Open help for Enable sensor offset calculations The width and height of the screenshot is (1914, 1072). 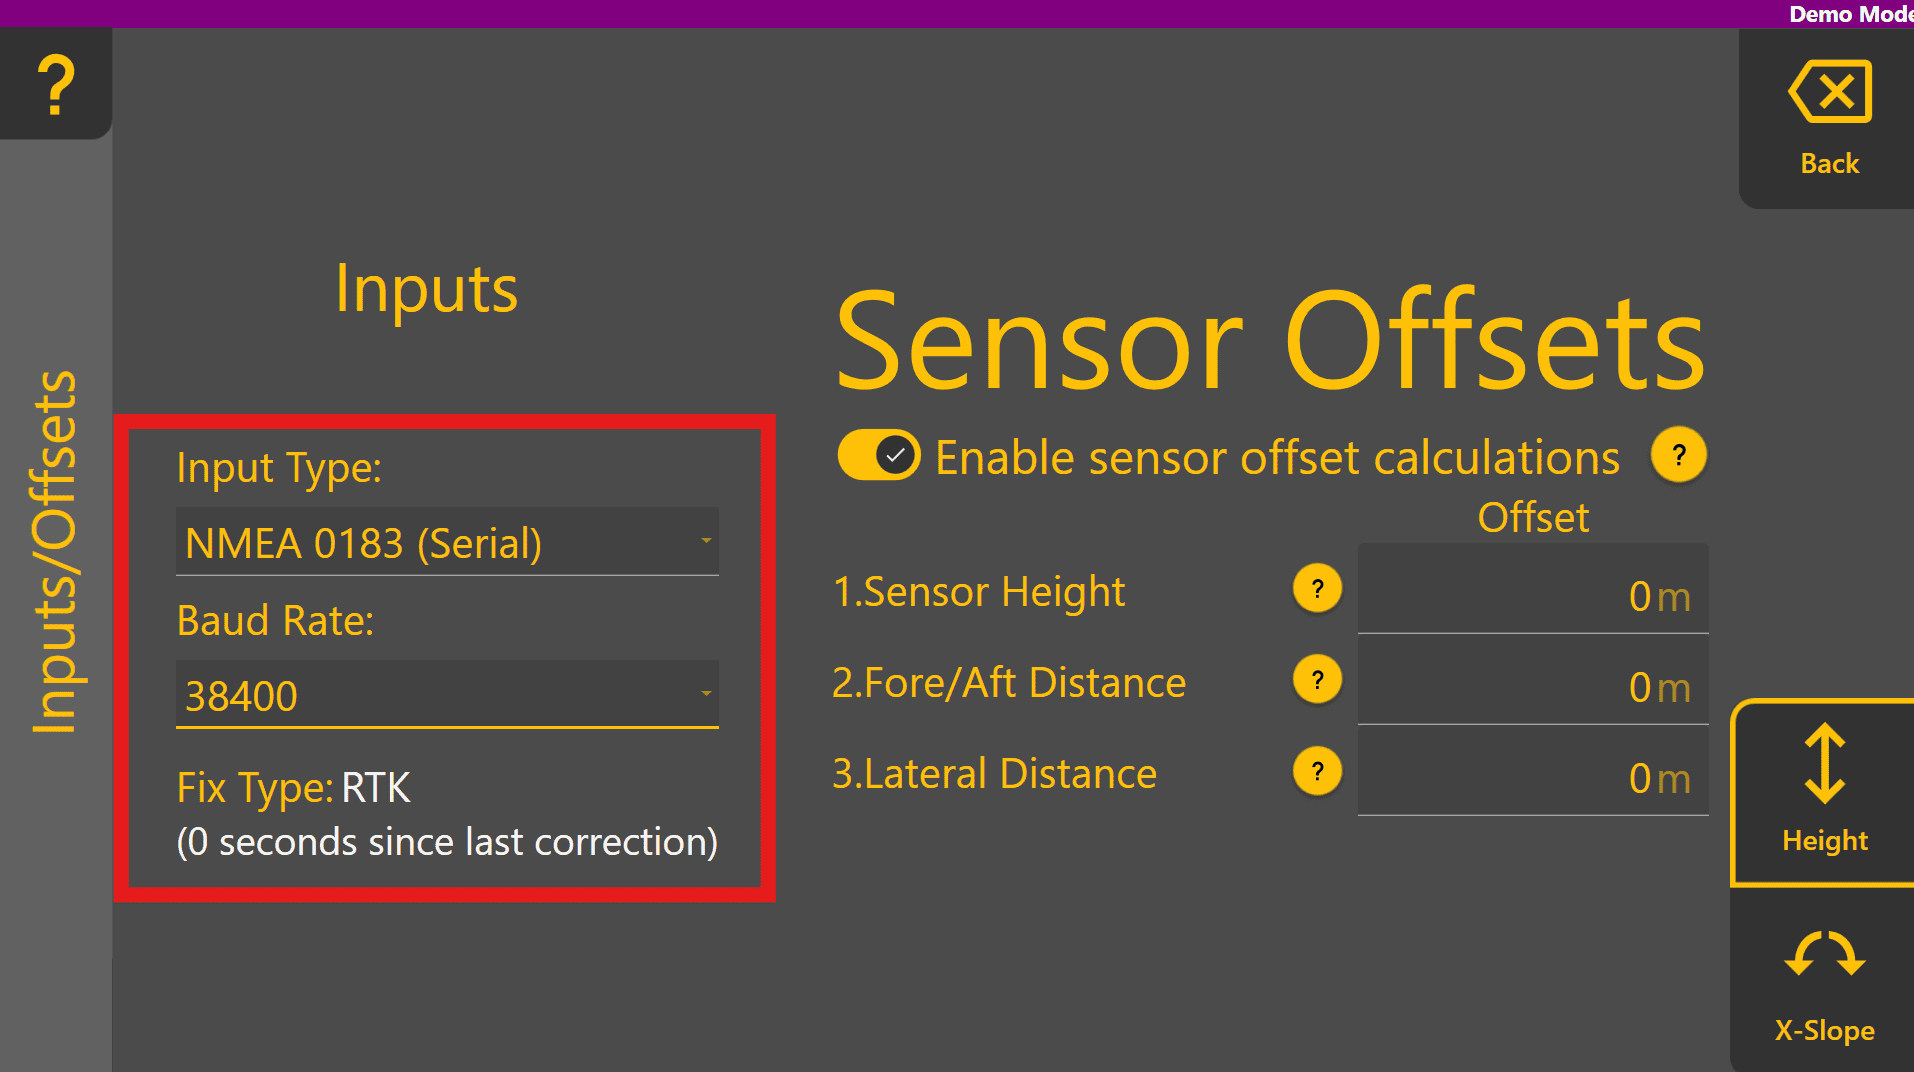(1678, 456)
